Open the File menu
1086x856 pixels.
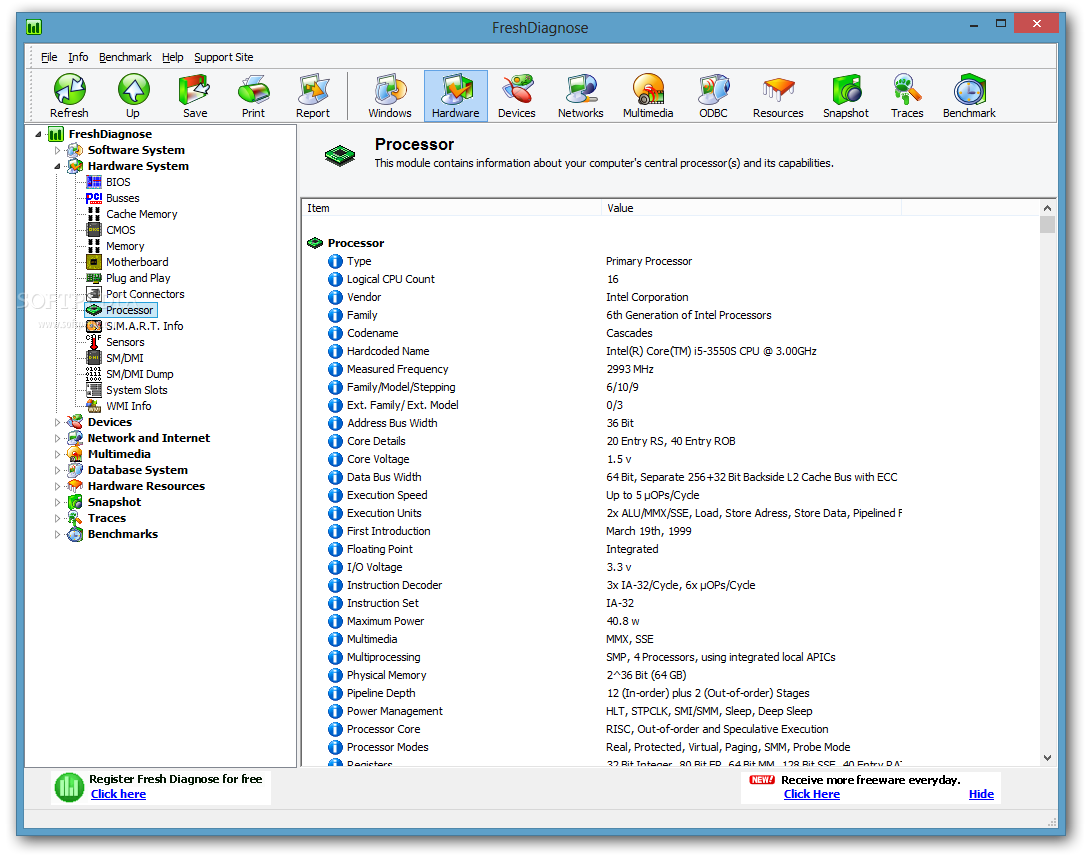tap(48, 57)
